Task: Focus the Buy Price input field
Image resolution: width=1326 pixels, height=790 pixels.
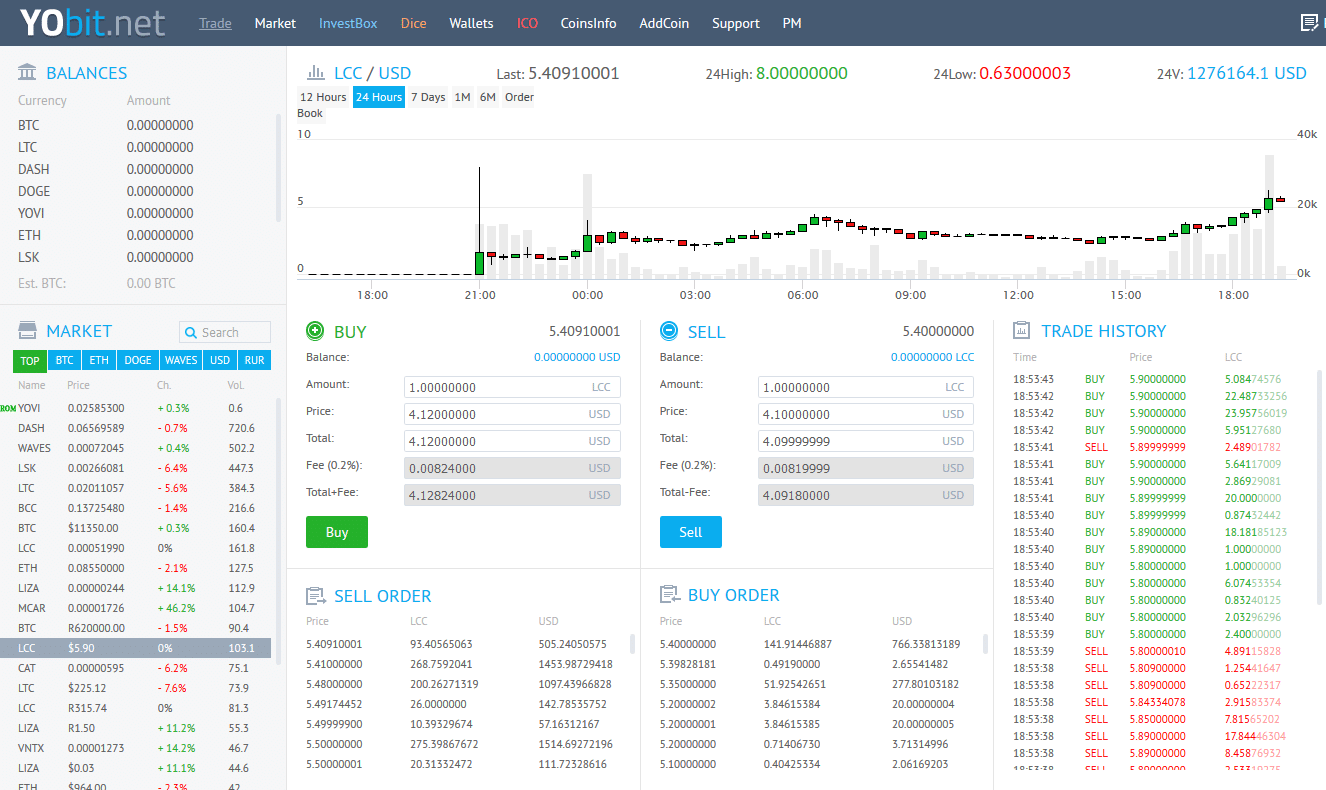Action: (512, 414)
